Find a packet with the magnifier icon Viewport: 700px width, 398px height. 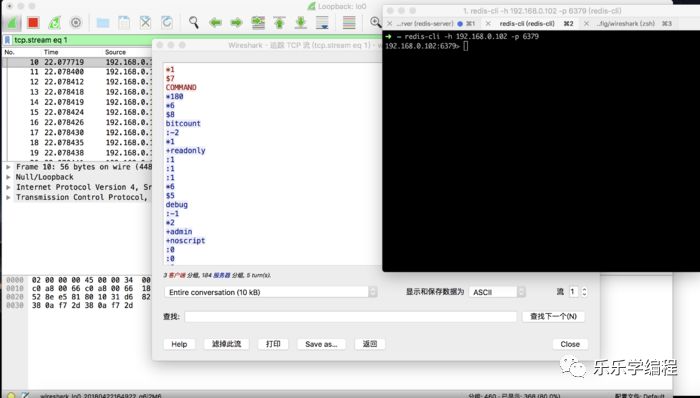tap(194, 22)
